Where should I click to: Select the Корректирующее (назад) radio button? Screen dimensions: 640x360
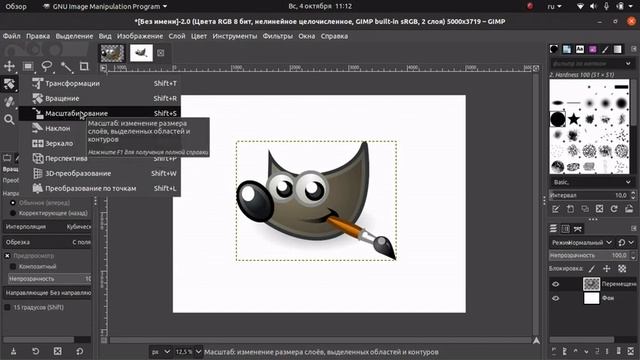[x=13, y=213]
